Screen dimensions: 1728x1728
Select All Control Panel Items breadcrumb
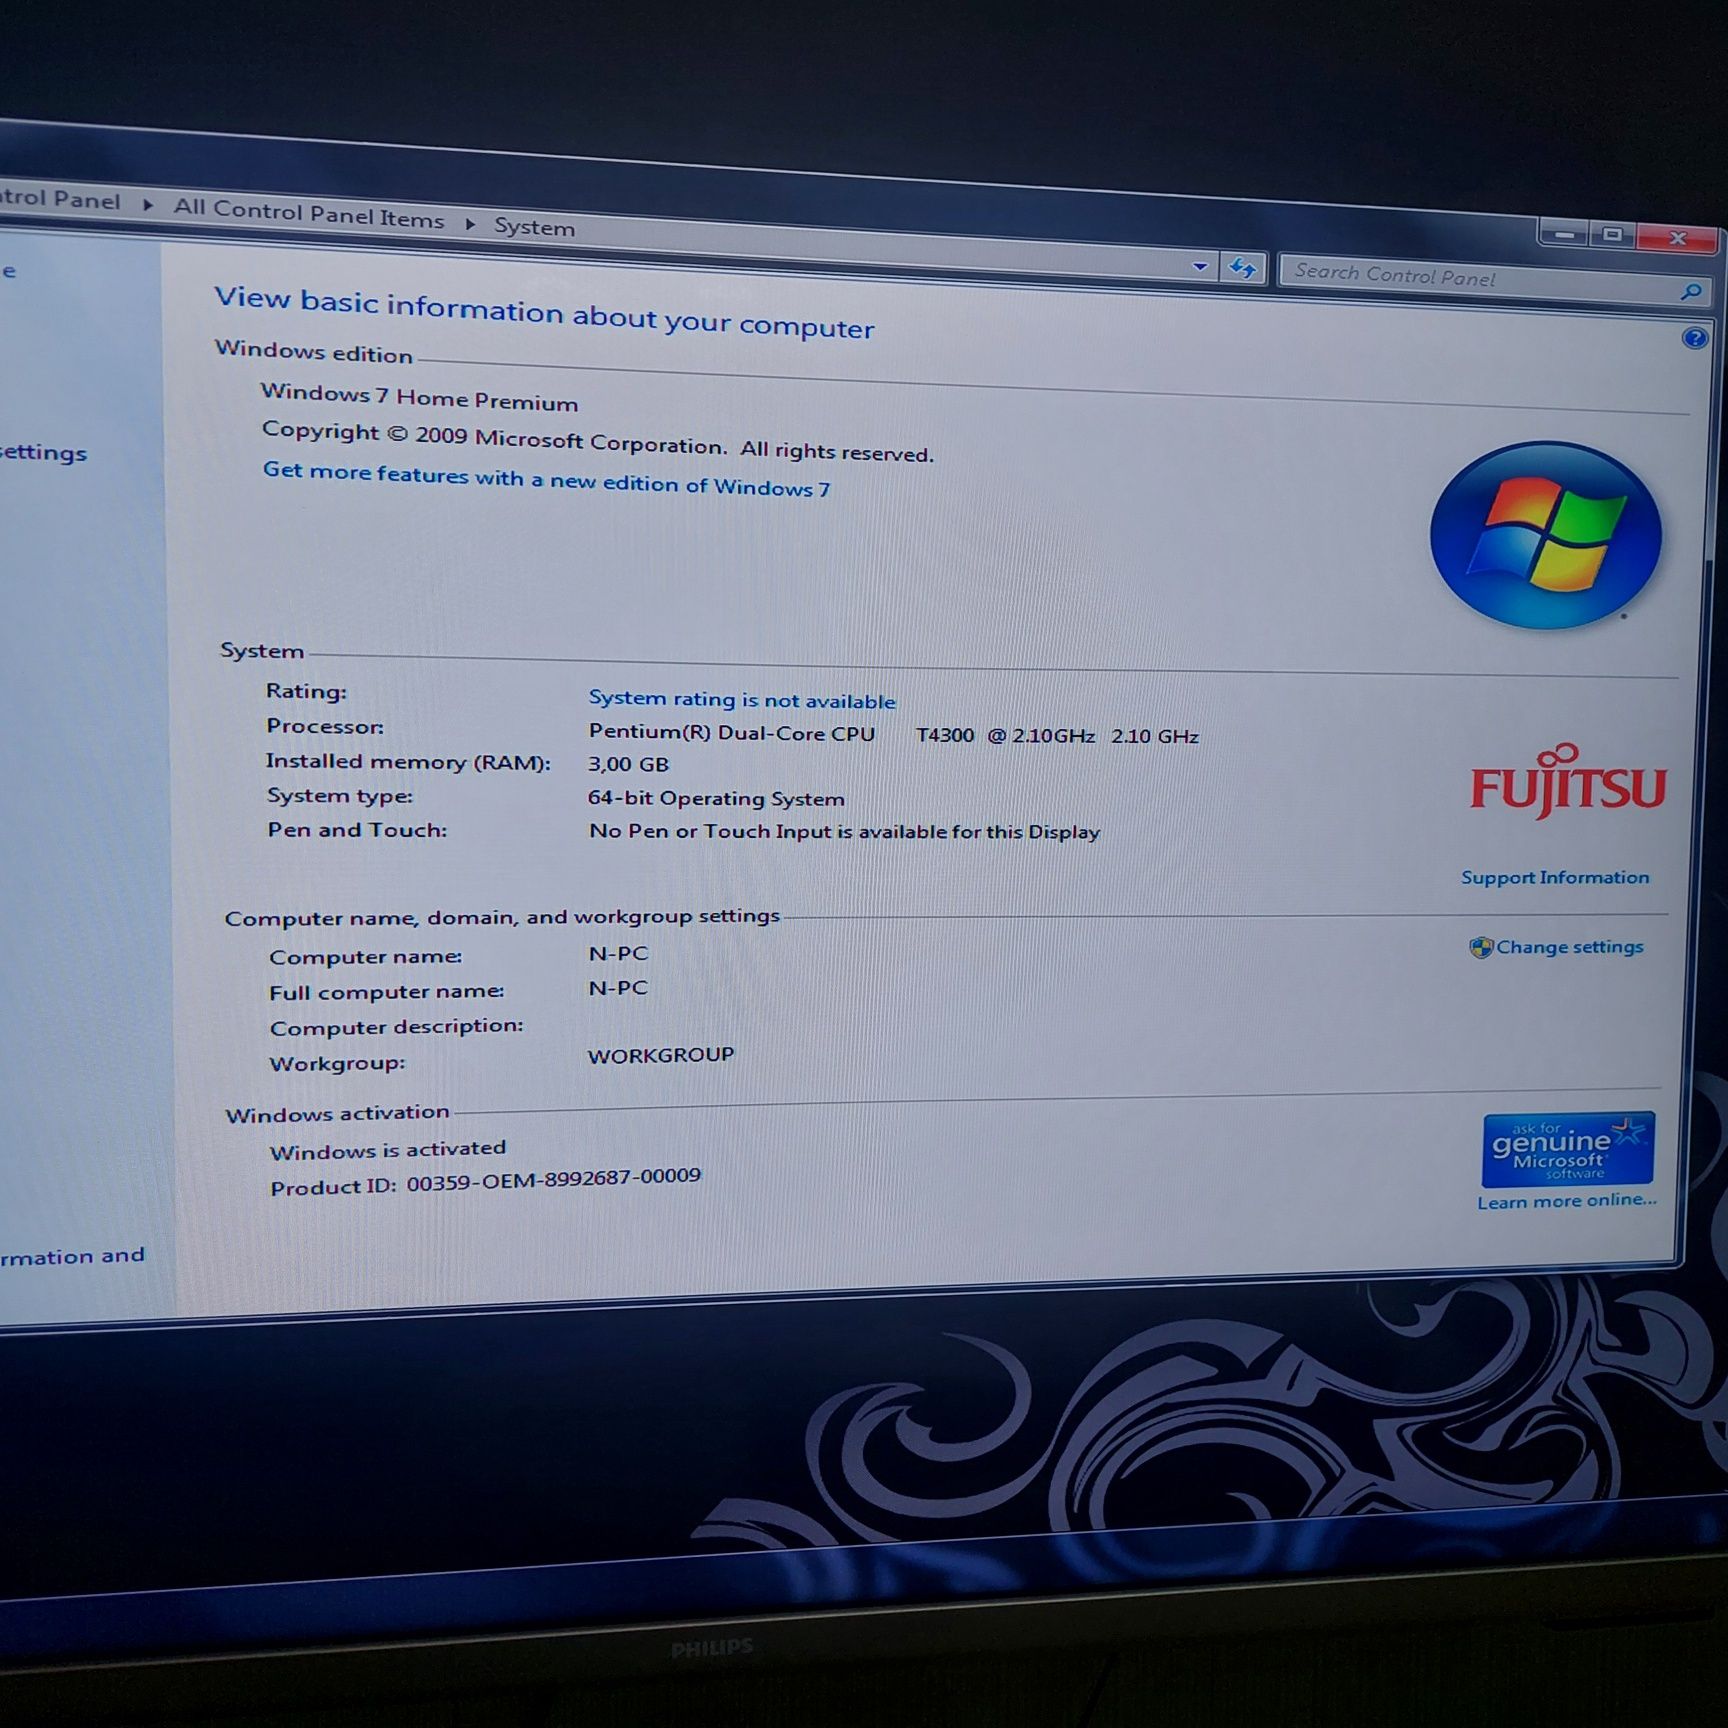308,213
